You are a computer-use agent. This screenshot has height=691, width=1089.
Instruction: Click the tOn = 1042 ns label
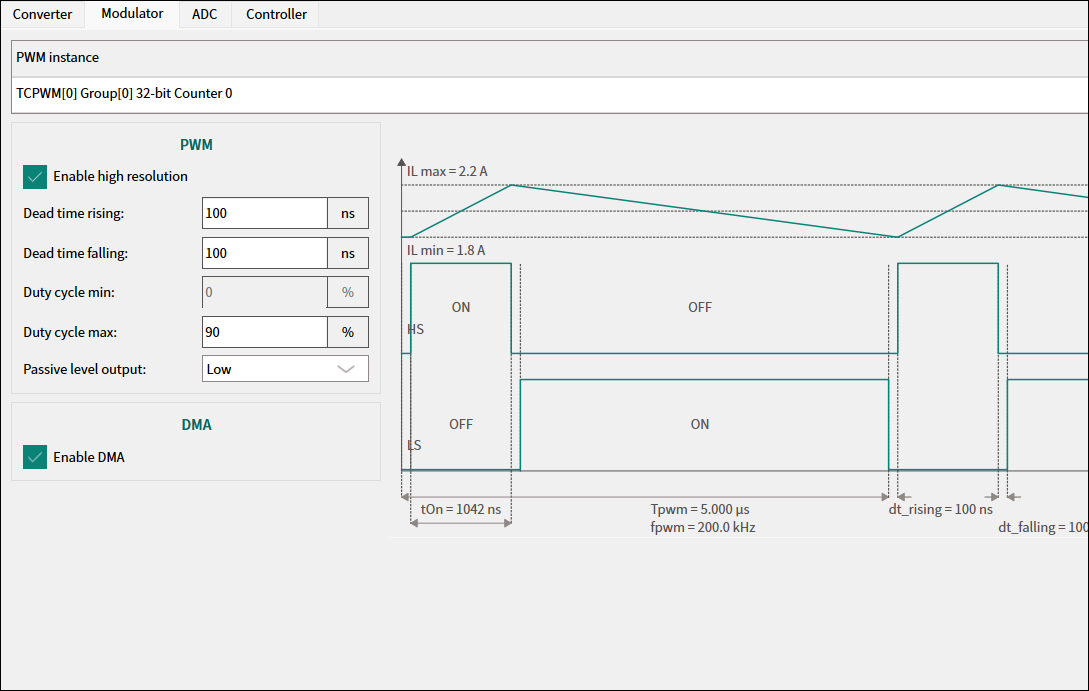(x=460, y=509)
